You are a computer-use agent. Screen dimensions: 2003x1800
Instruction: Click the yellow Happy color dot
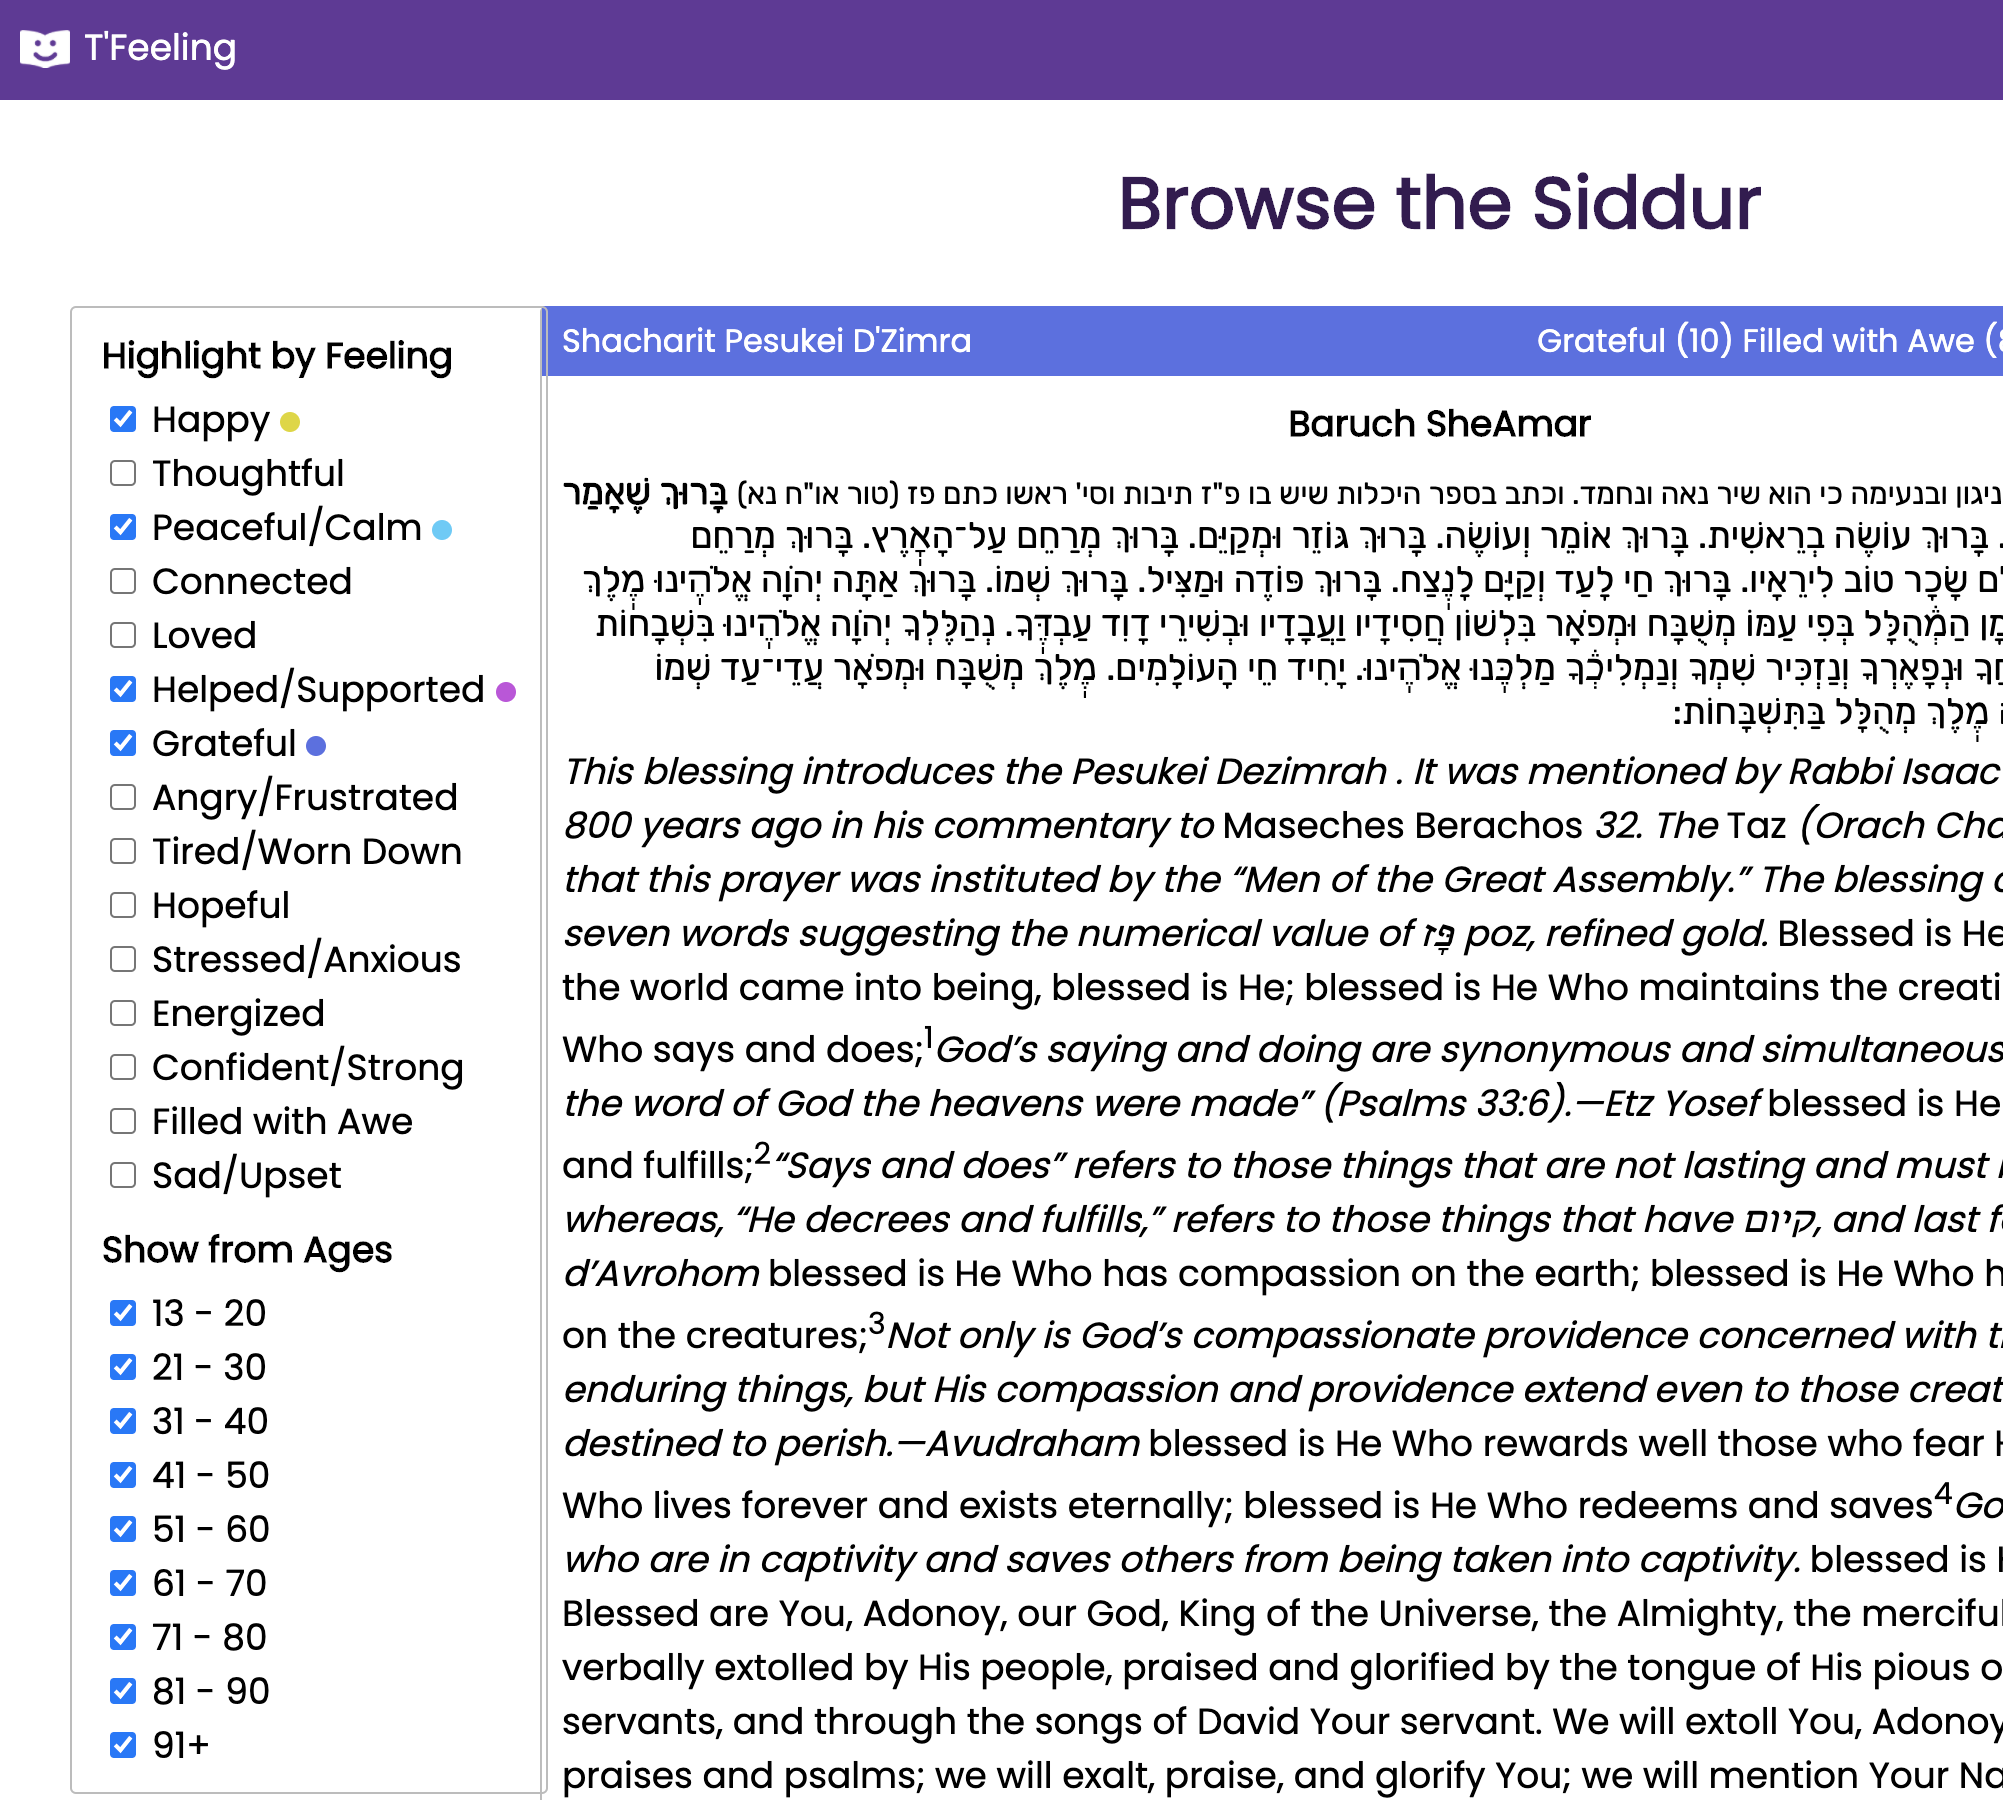click(290, 422)
